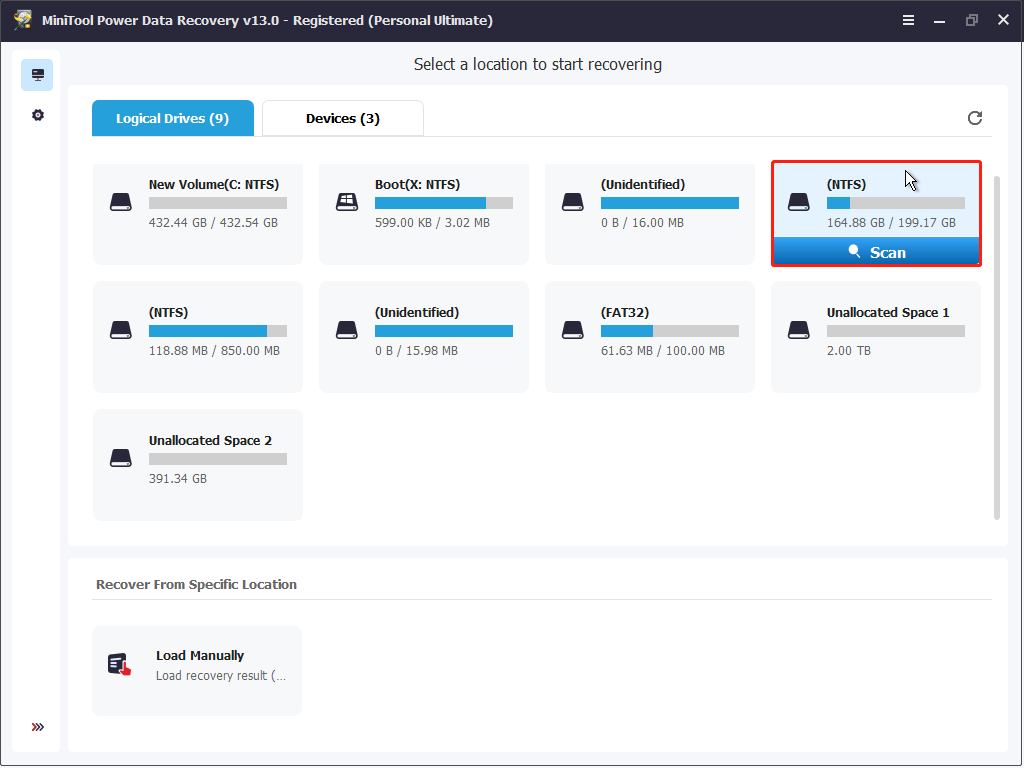Click "Recover From Specific Location" heading
The height and width of the screenshot is (768, 1024).
pyautogui.click(x=196, y=584)
